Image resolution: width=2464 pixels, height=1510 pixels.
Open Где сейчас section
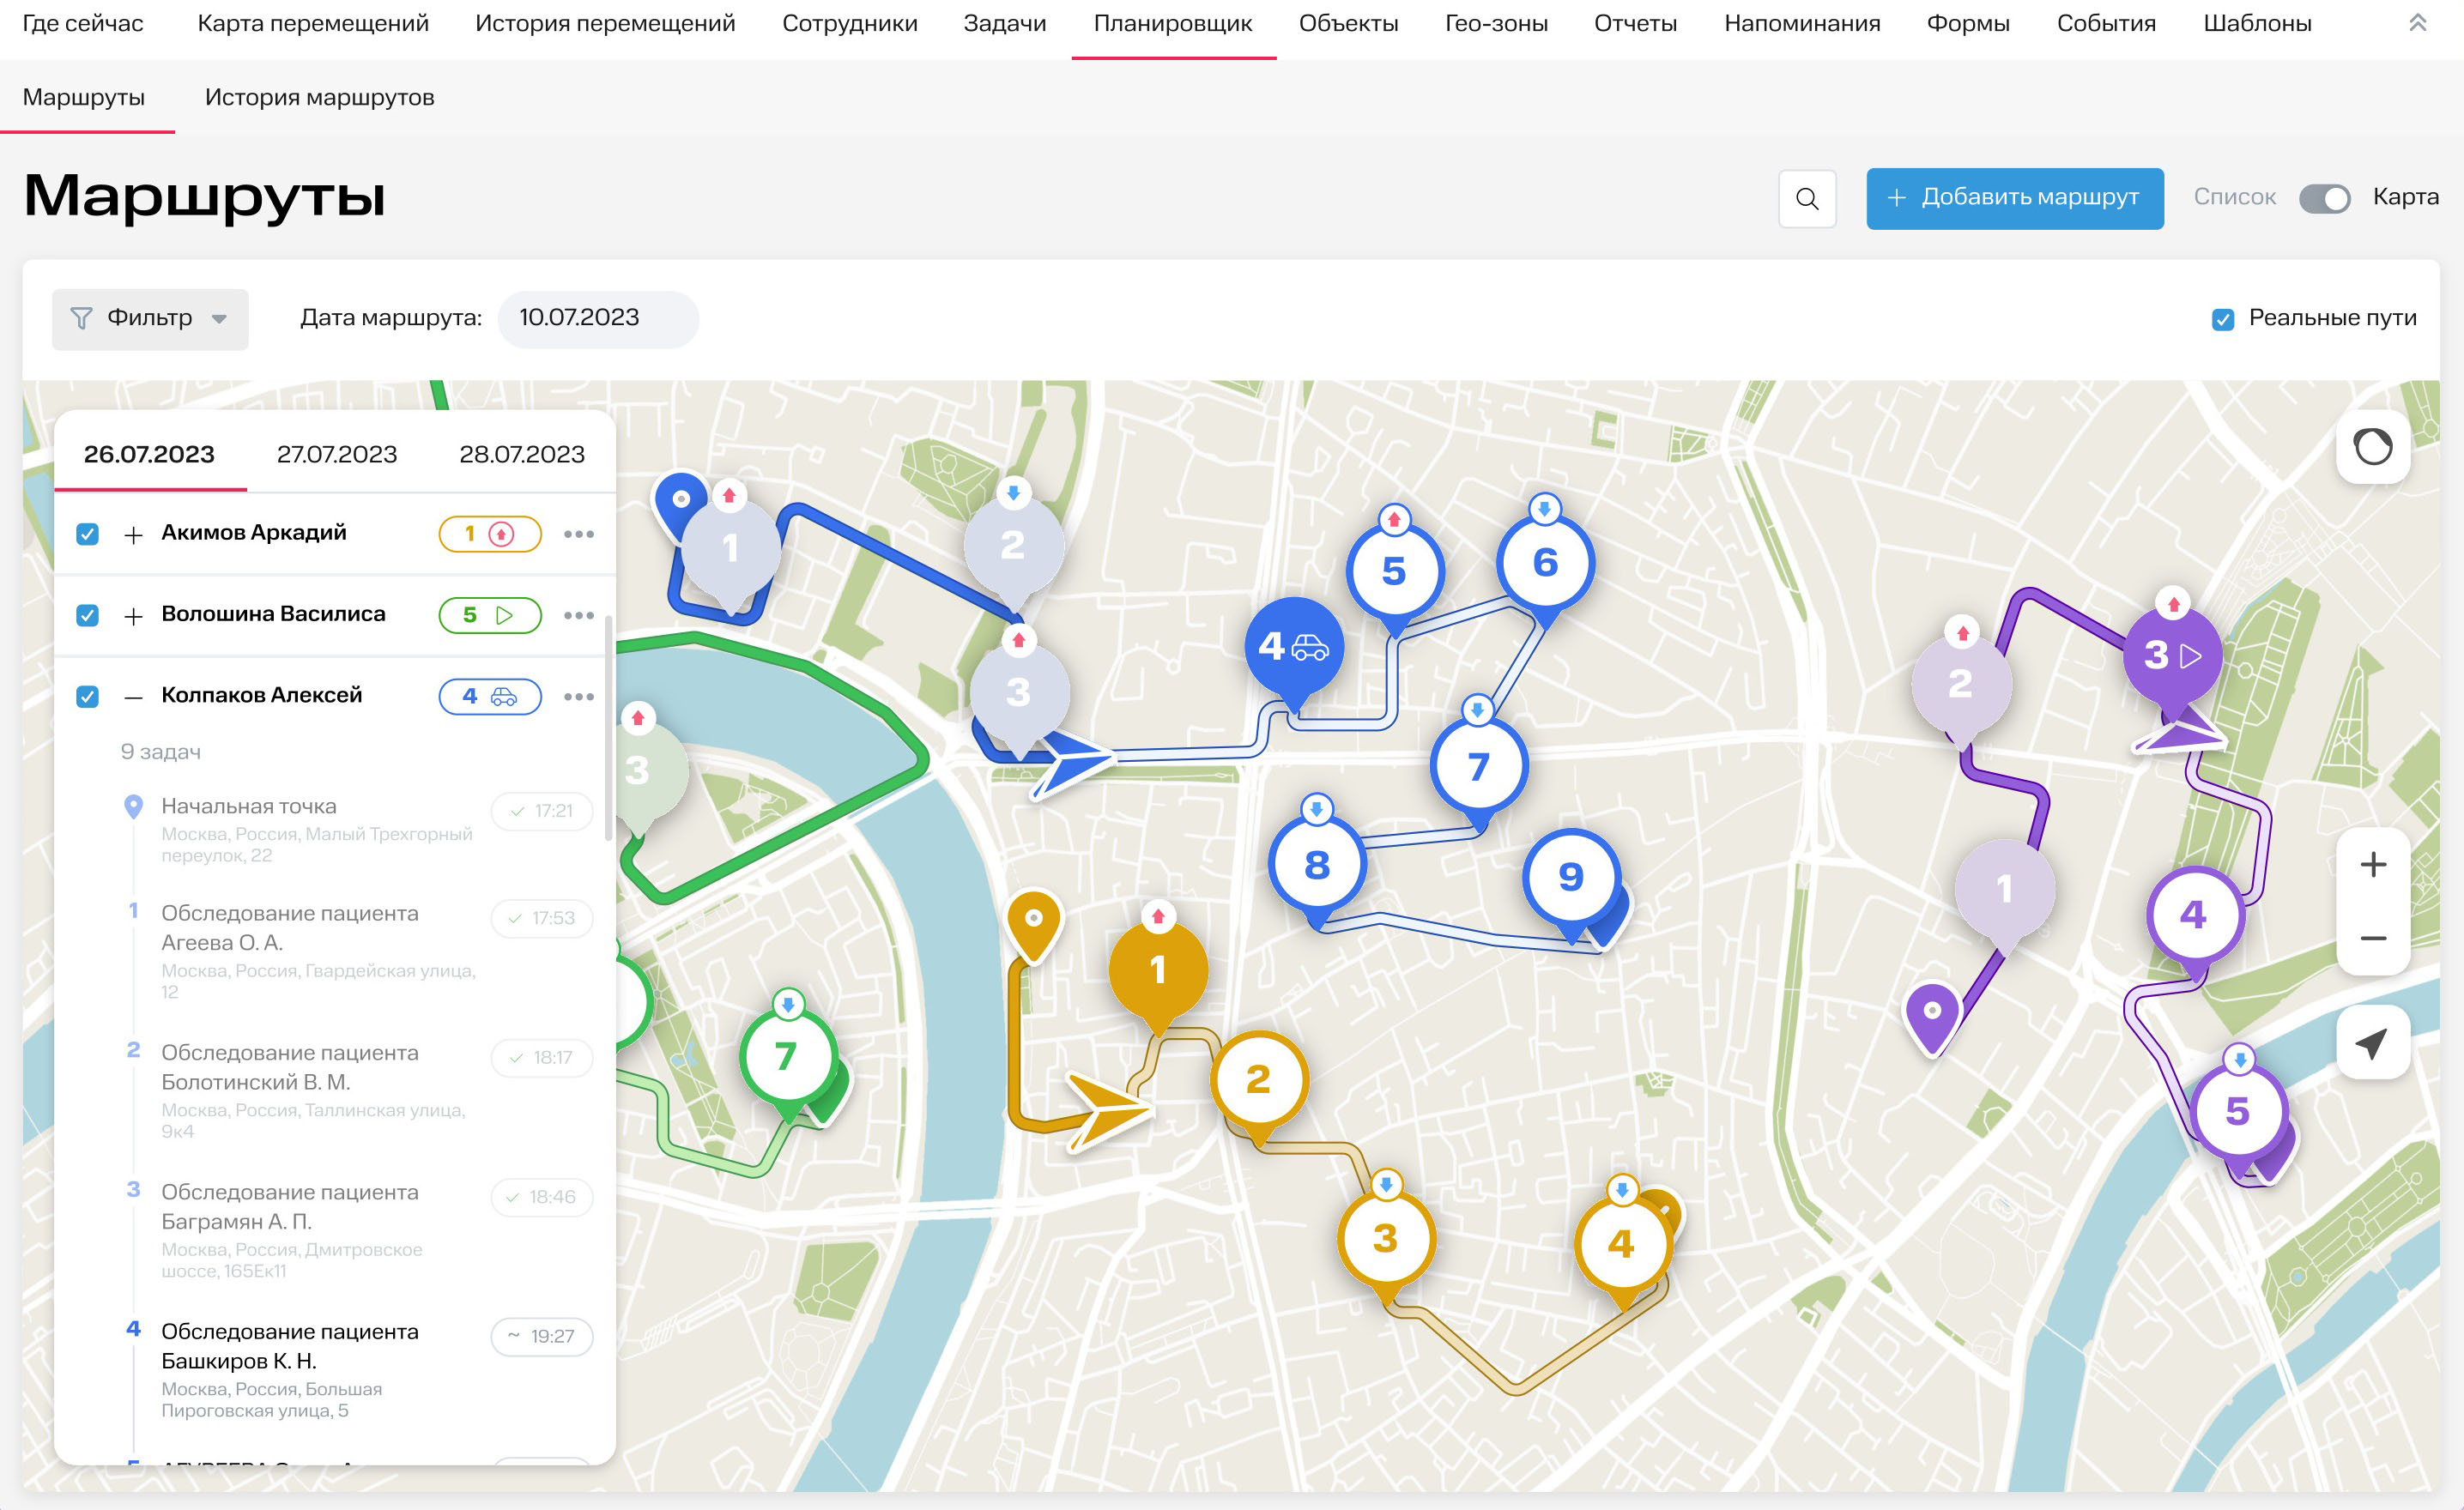pyautogui.click(x=83, y=23)
